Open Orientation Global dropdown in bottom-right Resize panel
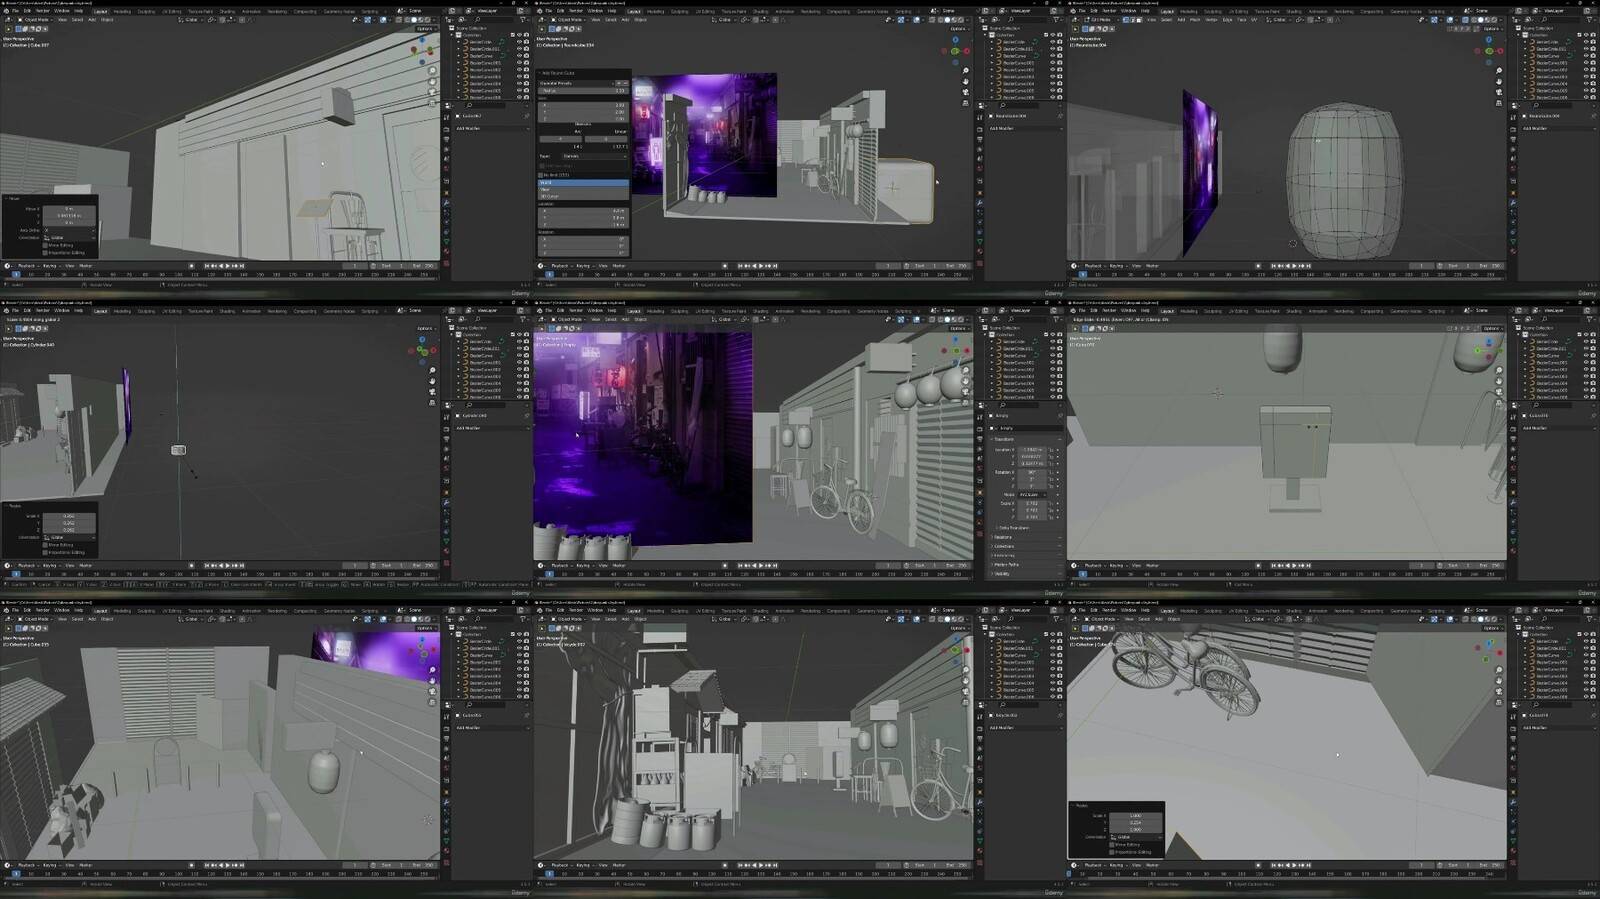The height and width of the screenshot is (899, 1600). point(1134,837)
